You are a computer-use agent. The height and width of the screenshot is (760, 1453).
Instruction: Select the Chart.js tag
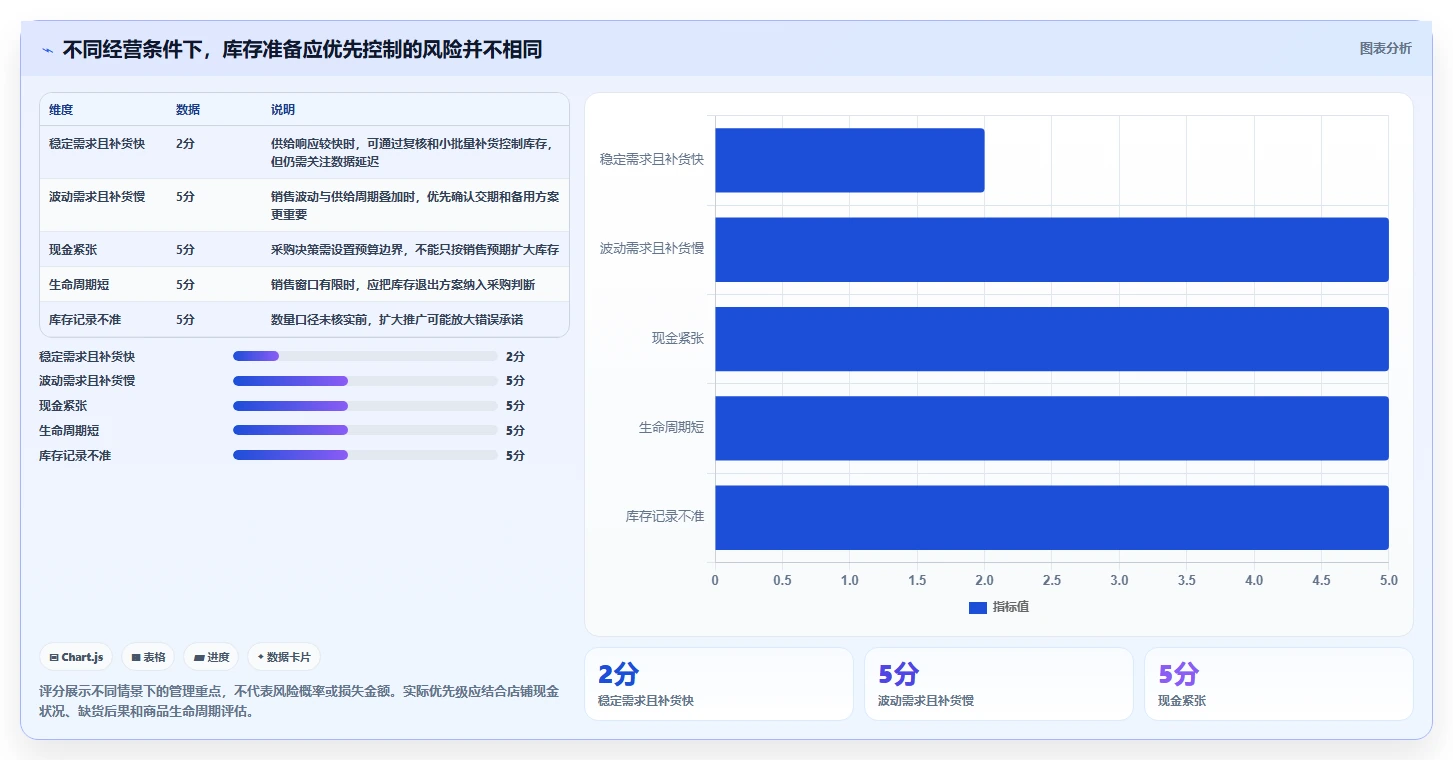76,657
